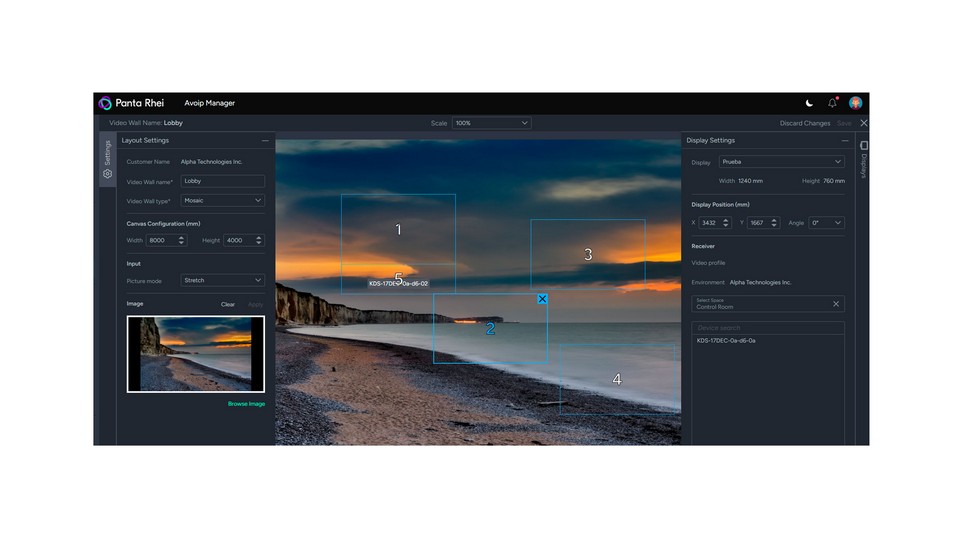Open the user avatar profile menu
Screen dimensions: 960x540
point(855,103)
